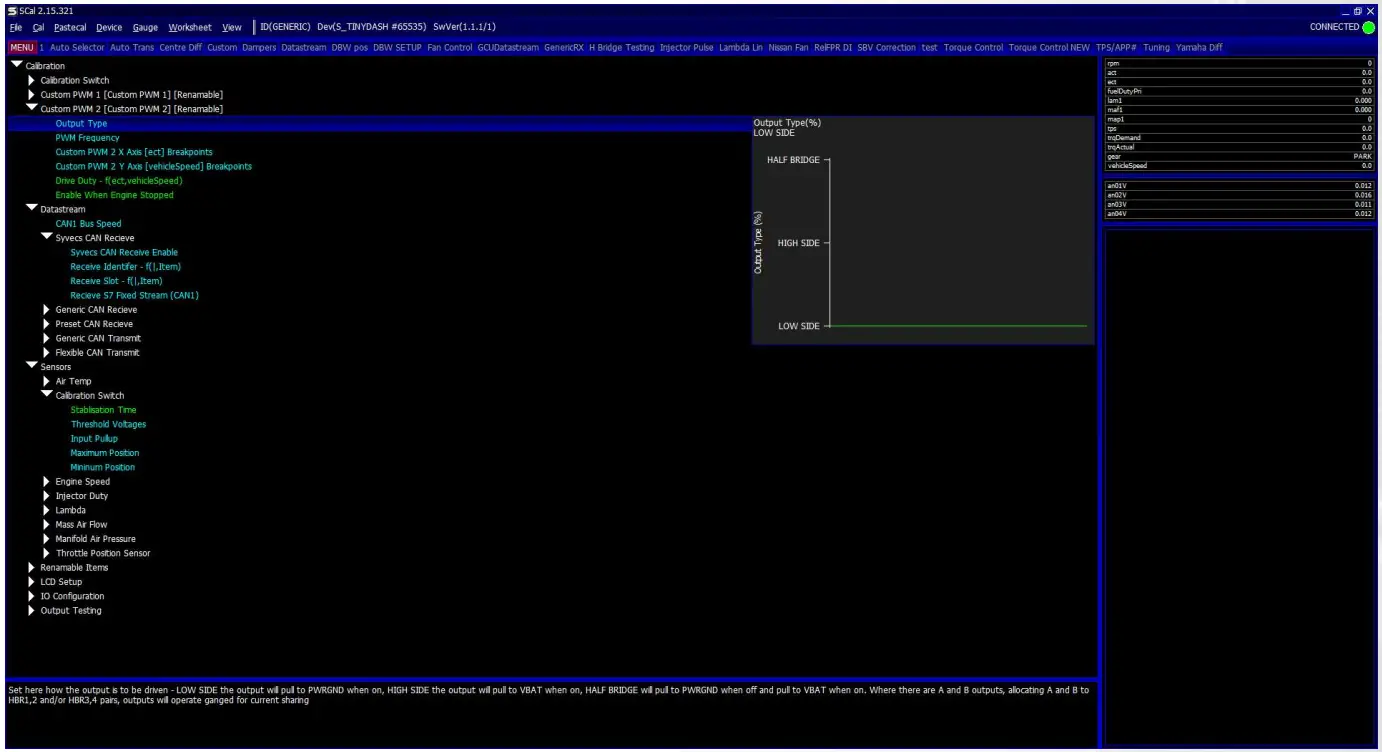Switch to the DBW SETUP worksheet tab

click(x=397, y=47)
